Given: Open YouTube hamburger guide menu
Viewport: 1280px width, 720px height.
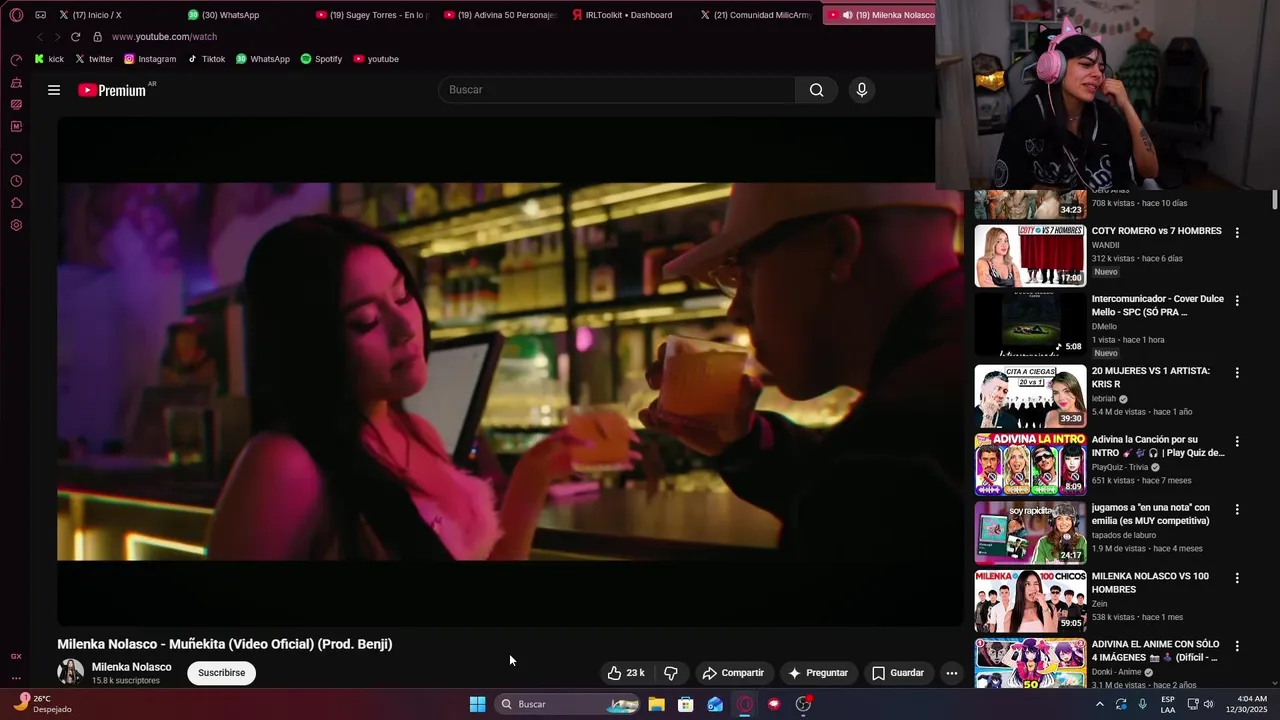Looking at the screenshot, I should tap(54, 90).
